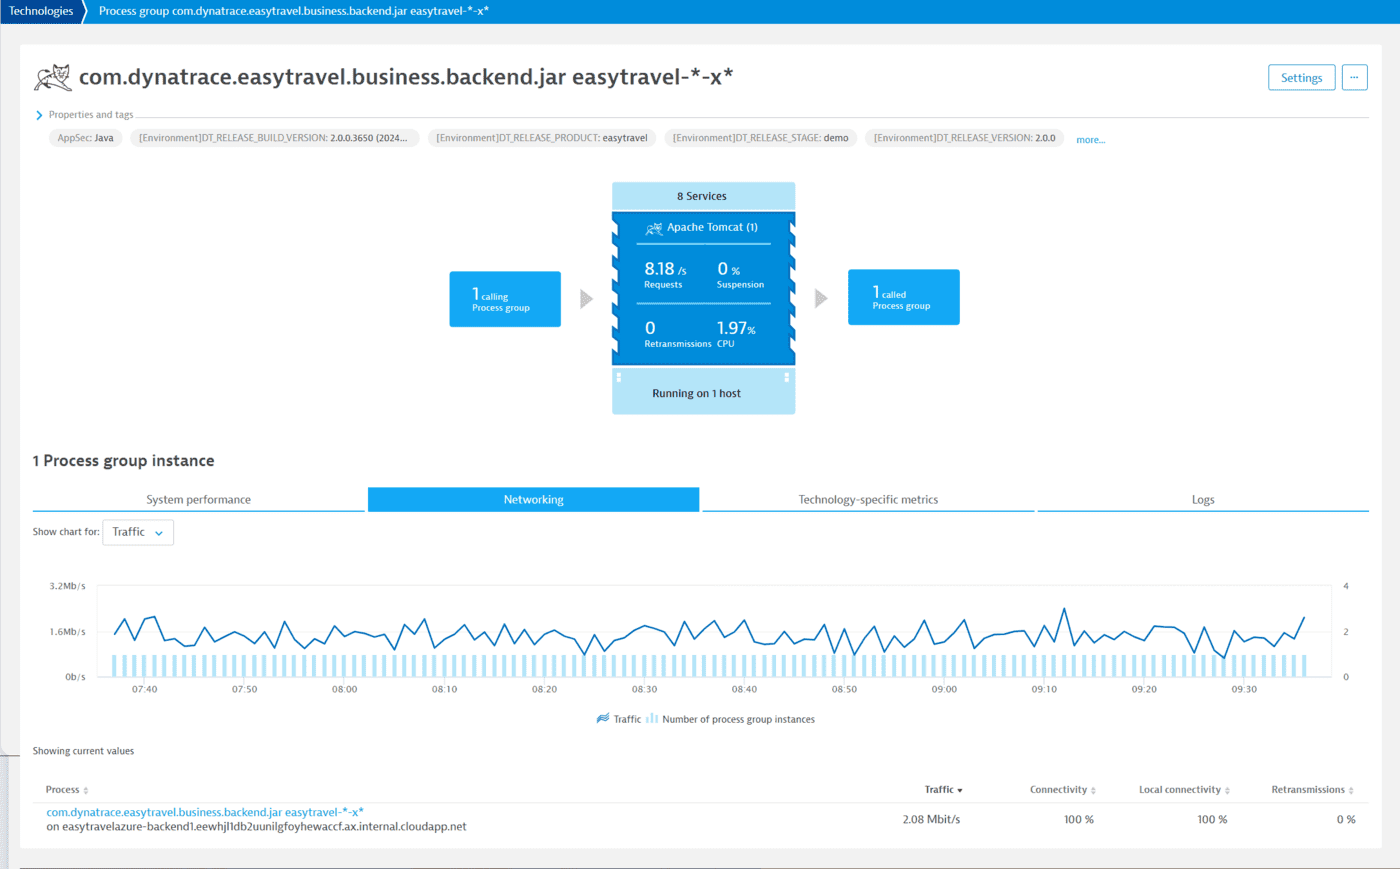This screenshot has width=1400, height=869.
Task: Open Technology-specific metrics tab
Action: tap(868, 499)
